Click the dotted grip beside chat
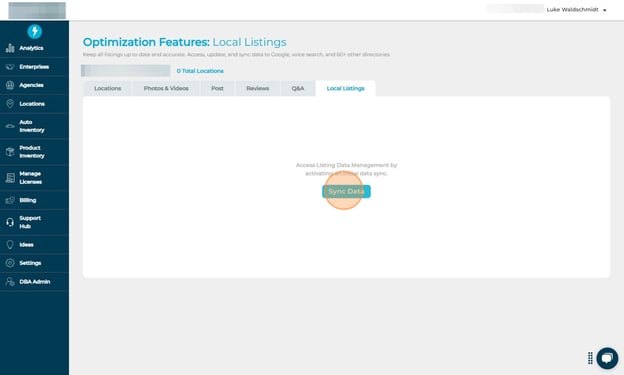The image size is (624, 375). click(590, 358)
